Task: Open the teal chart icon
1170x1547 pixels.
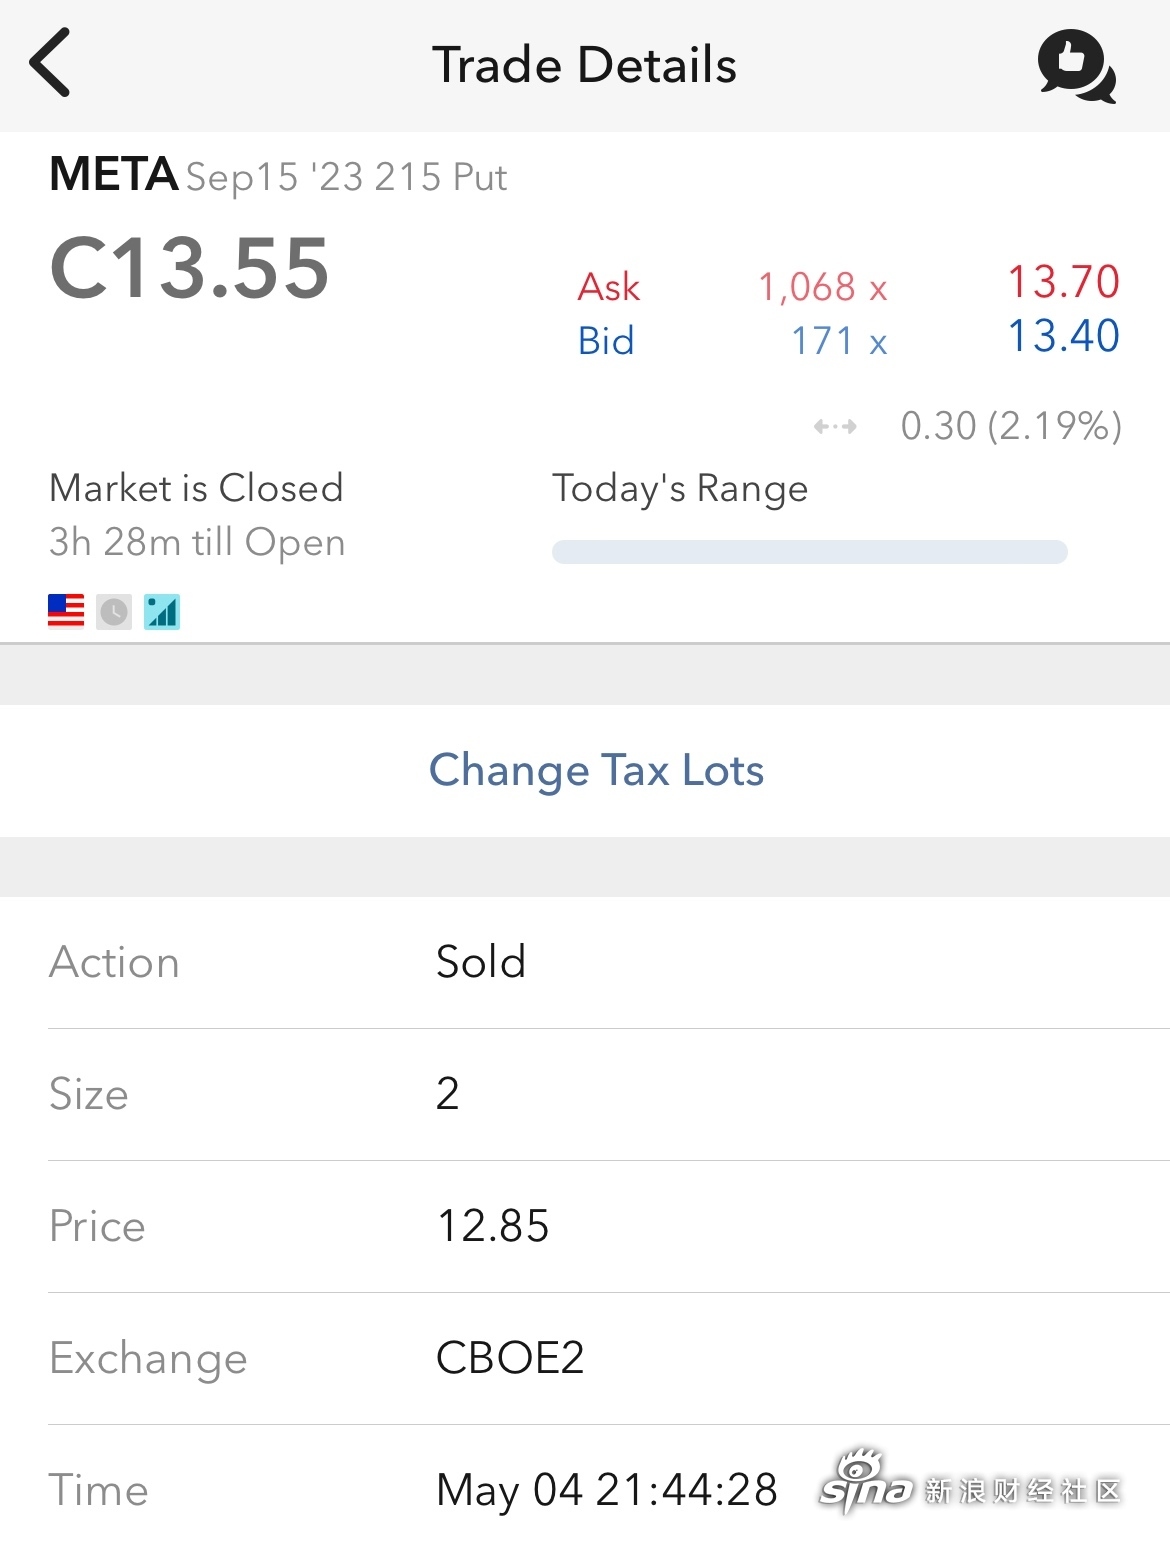Action: (162, 611)
